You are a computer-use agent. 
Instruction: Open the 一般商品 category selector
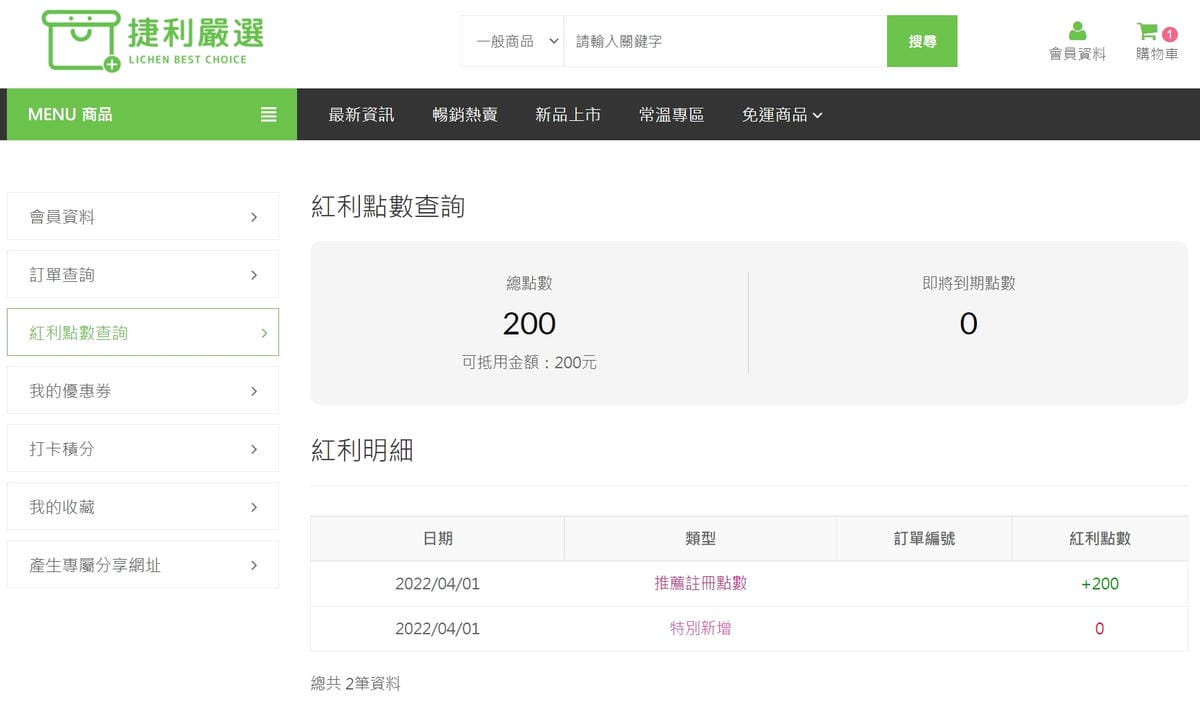[512, 41]
